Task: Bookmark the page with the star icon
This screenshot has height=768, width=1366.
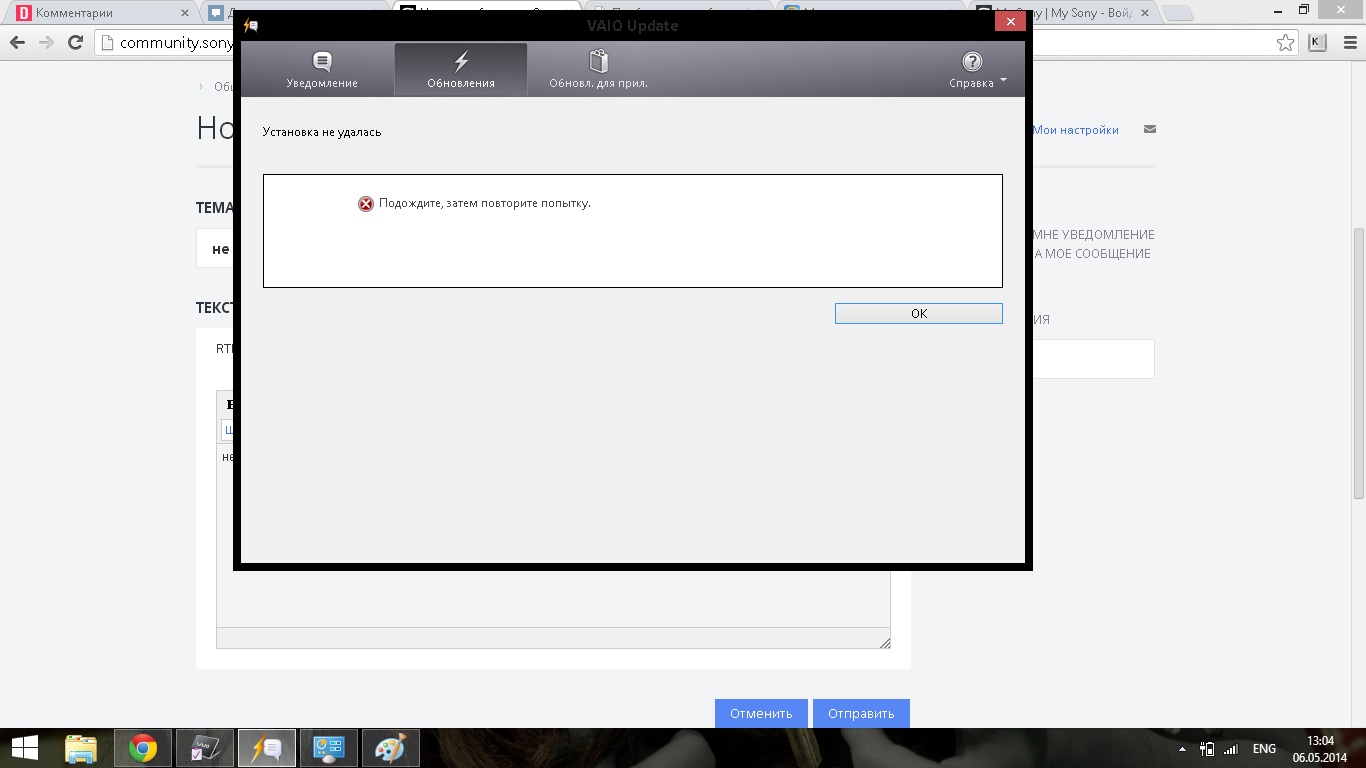Action: [x=1285, y=43]
